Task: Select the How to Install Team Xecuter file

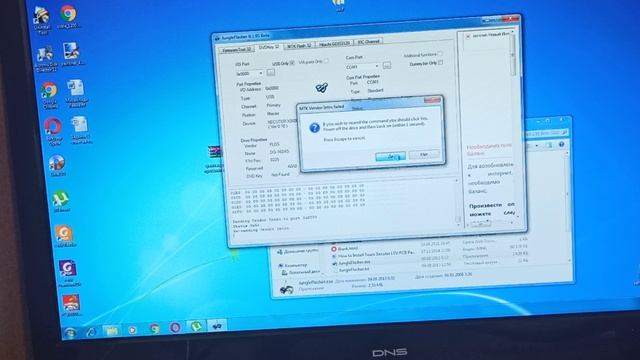Action: pos(373,255)
